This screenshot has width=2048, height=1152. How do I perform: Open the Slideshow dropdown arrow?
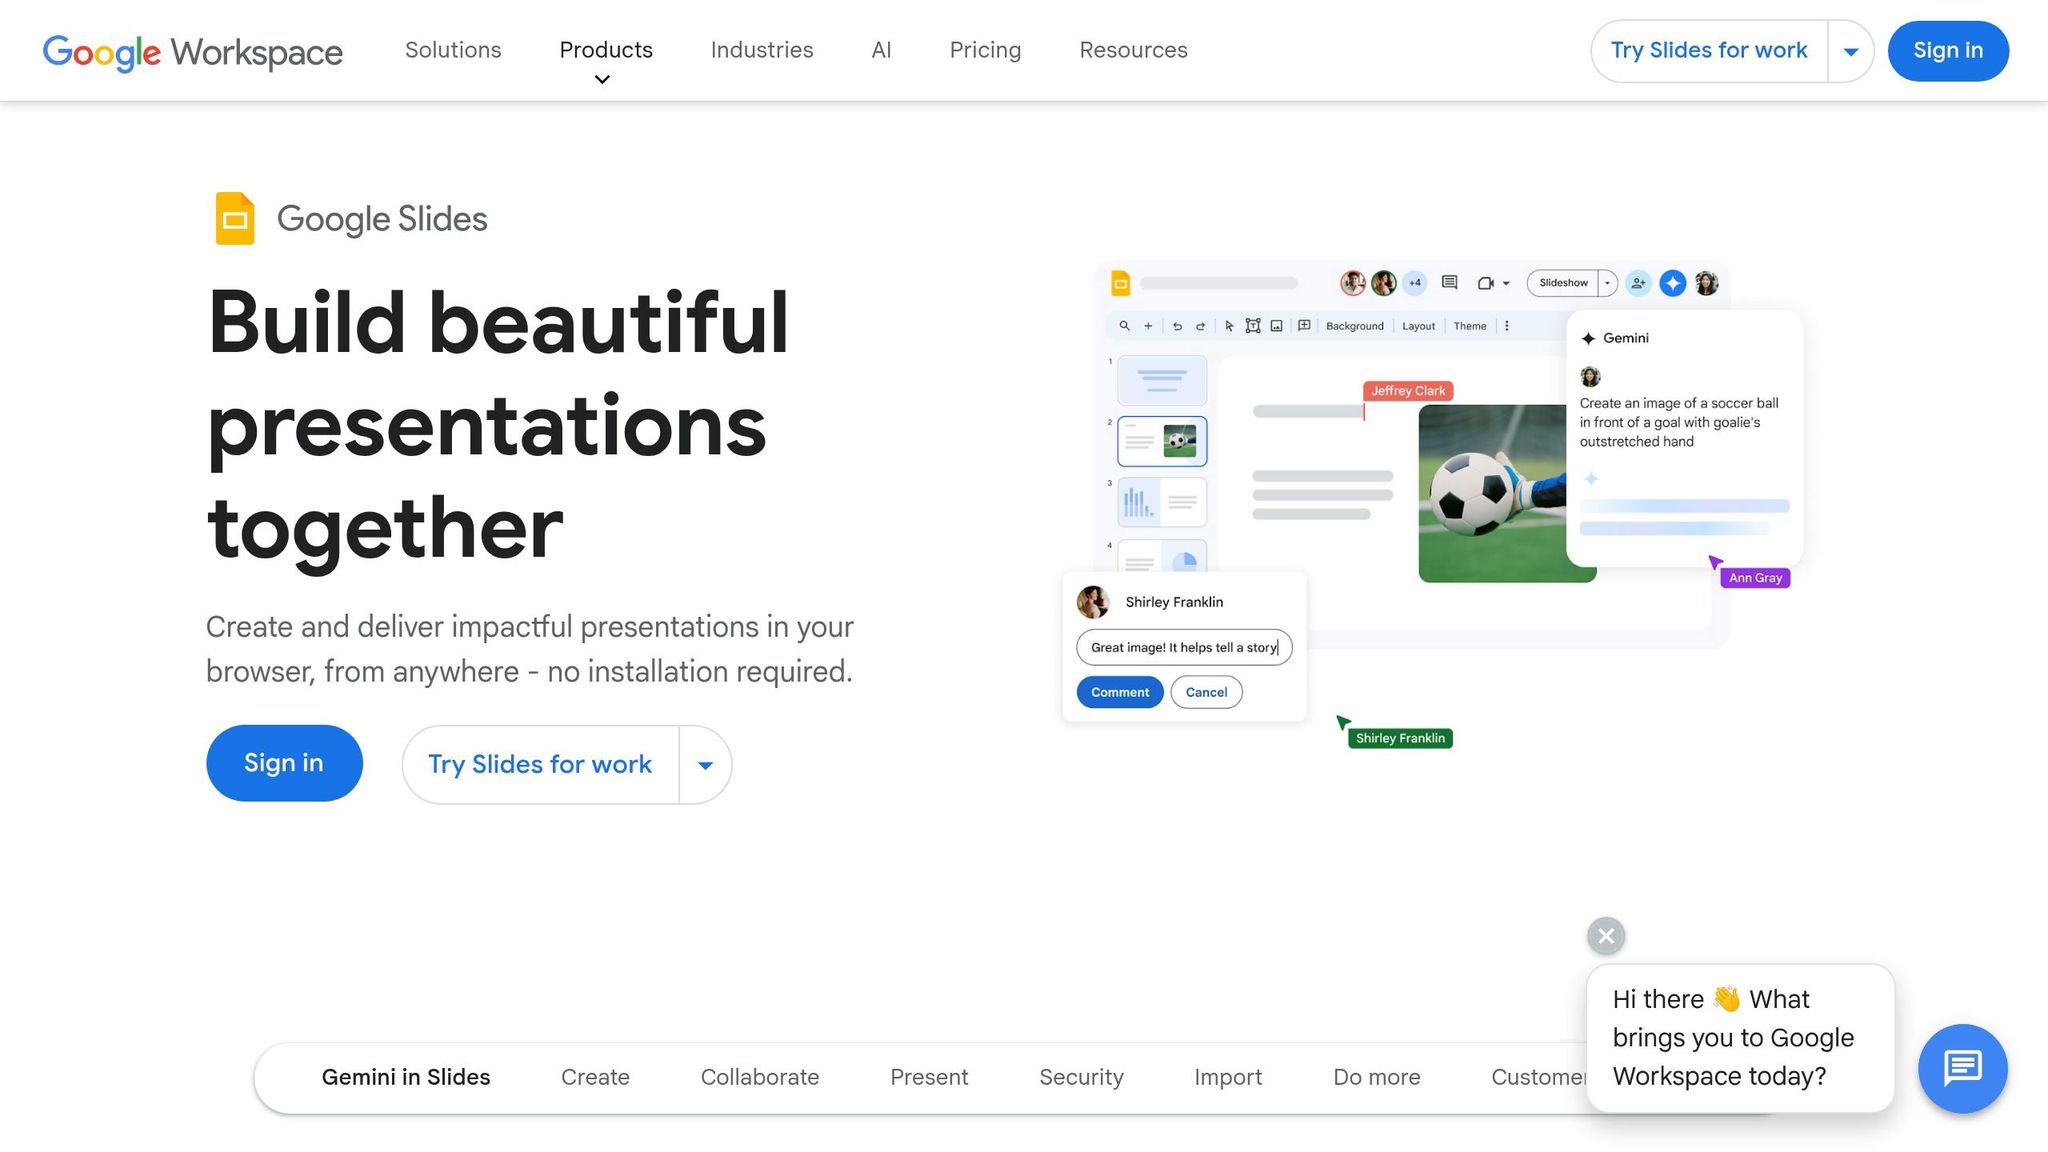[1608, 283]
